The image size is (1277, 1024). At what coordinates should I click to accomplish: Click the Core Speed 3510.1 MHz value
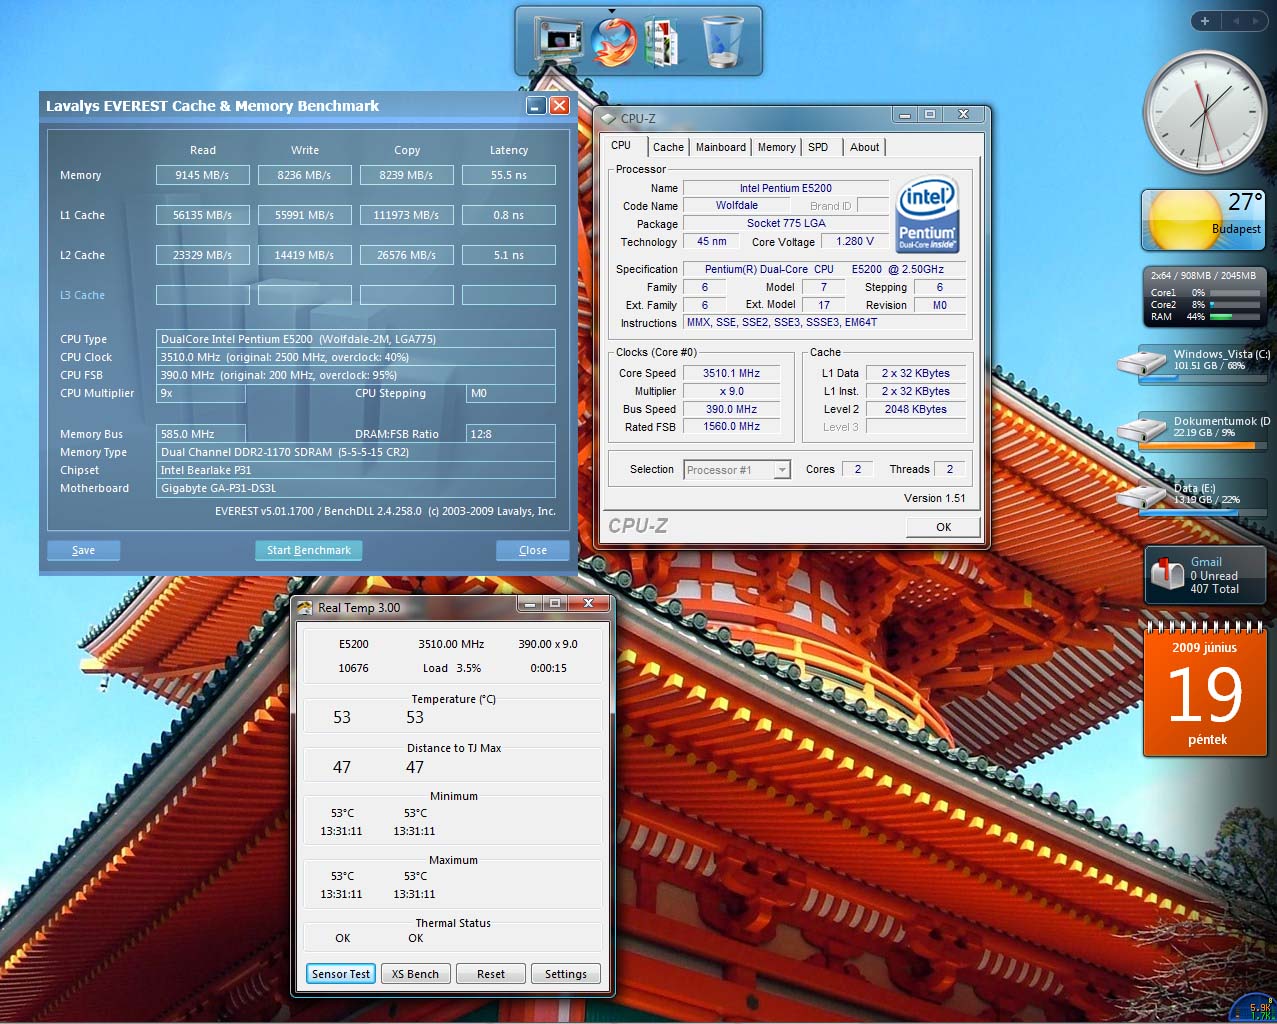pyautogui.click(x=731, y=373)
